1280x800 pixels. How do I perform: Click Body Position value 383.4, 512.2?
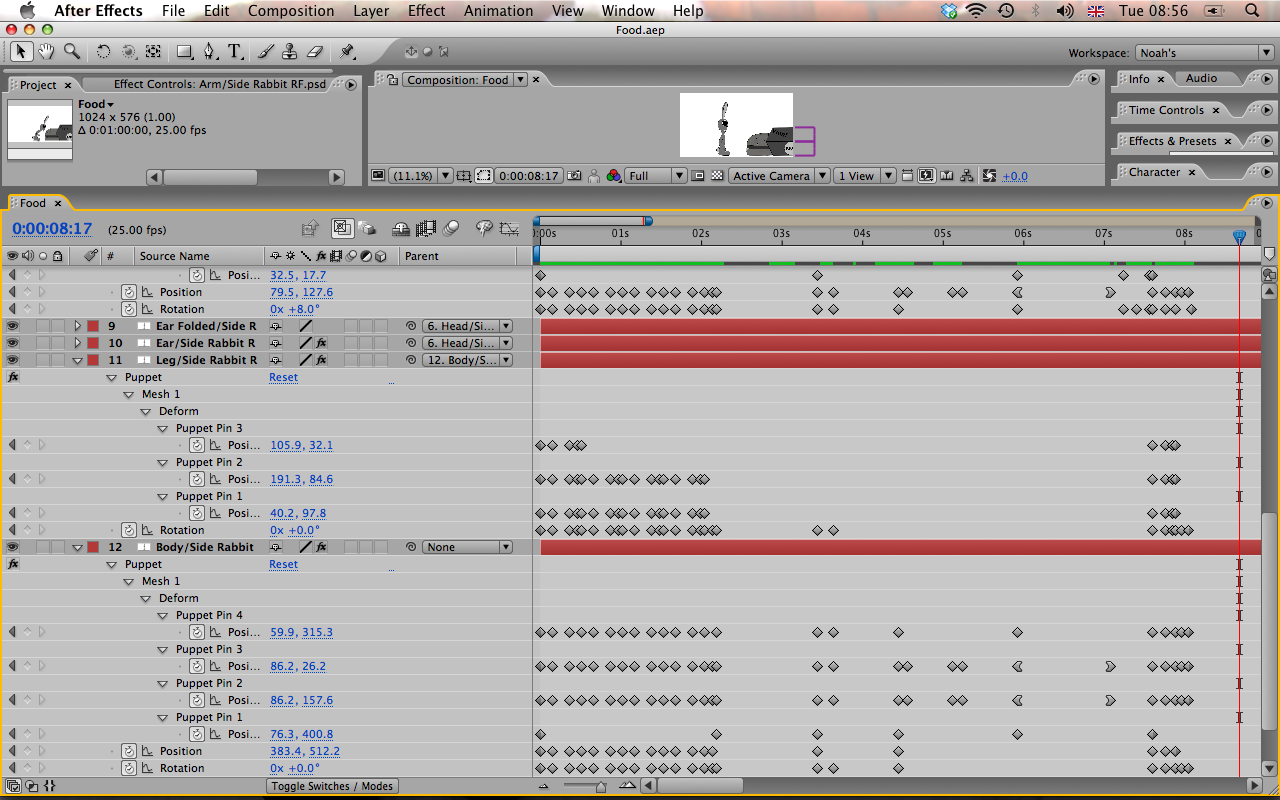pyautogui.click(x=305, y=751)
